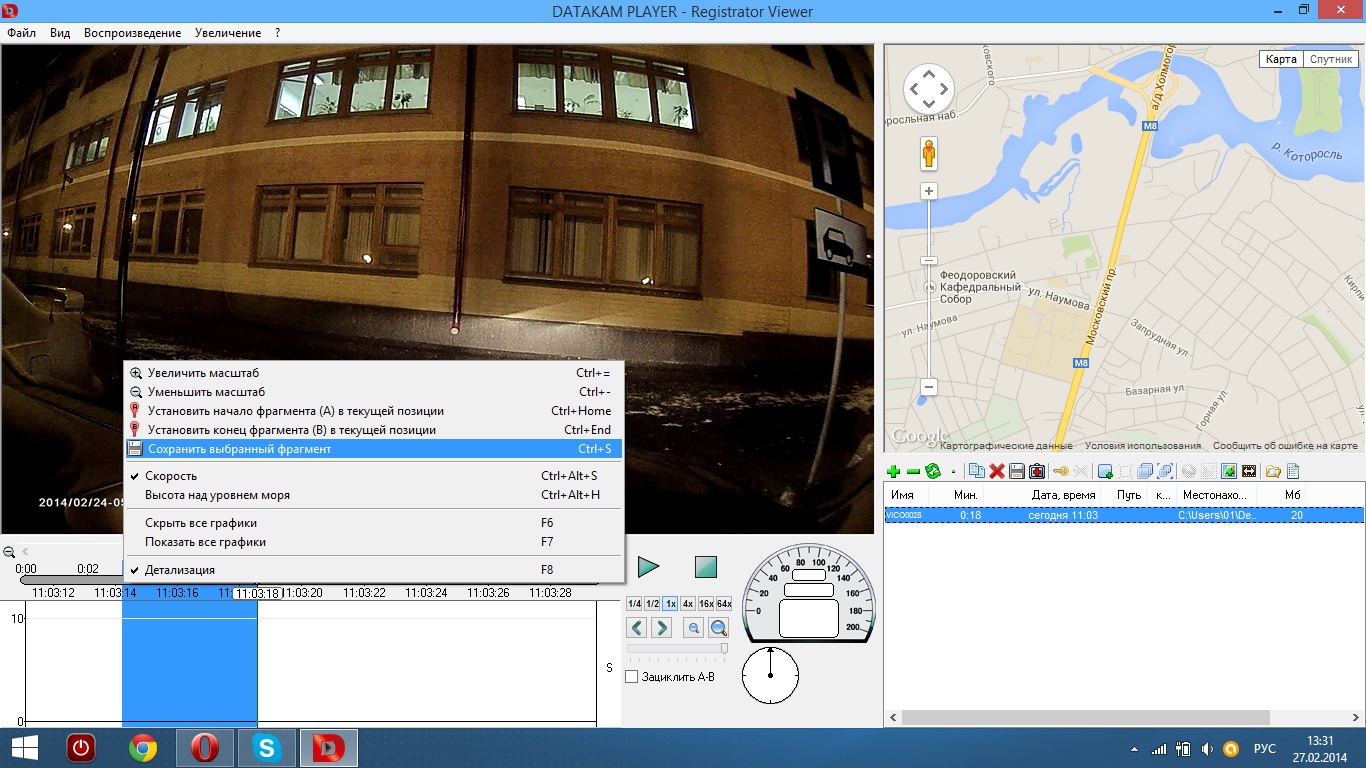
Task: Toggle the Скорость graph option
Action: coord(171,476)
